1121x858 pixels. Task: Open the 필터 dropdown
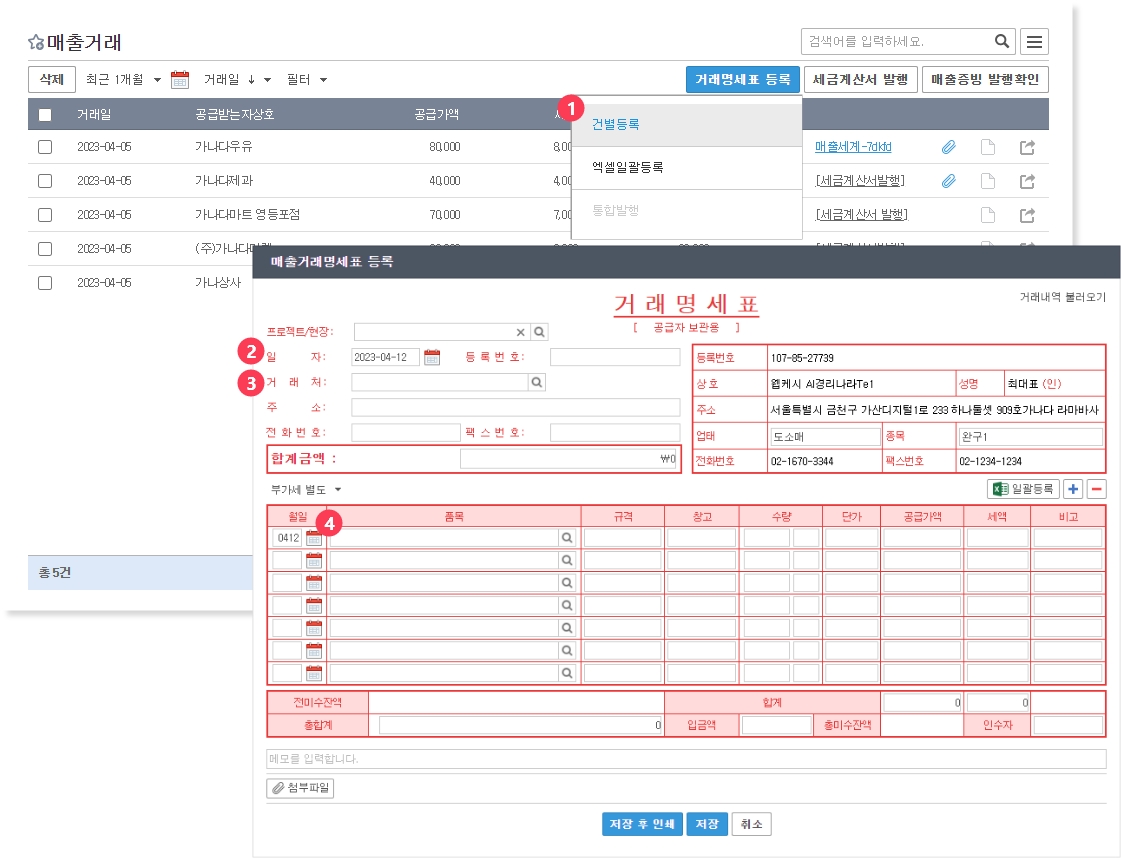(306, 80)
